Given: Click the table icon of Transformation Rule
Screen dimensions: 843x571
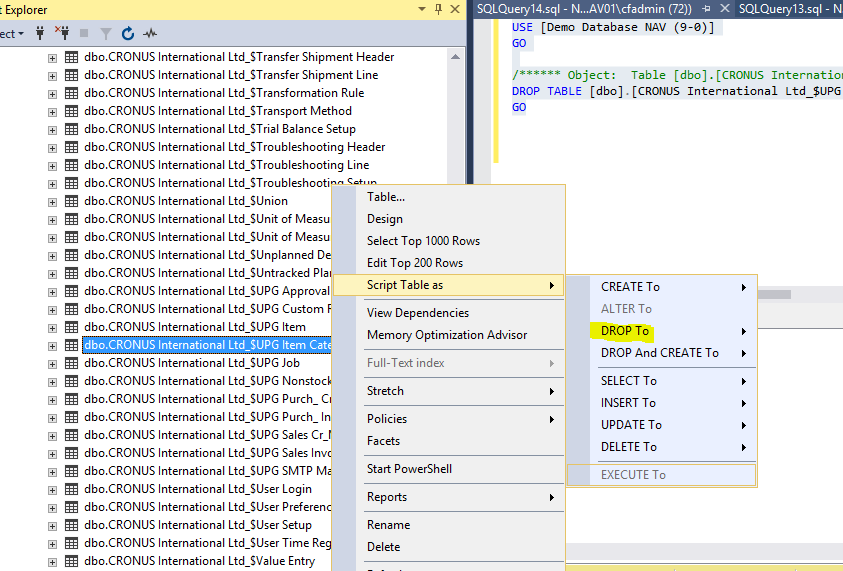Looking at the screenshot, I should tap(72, 93).
